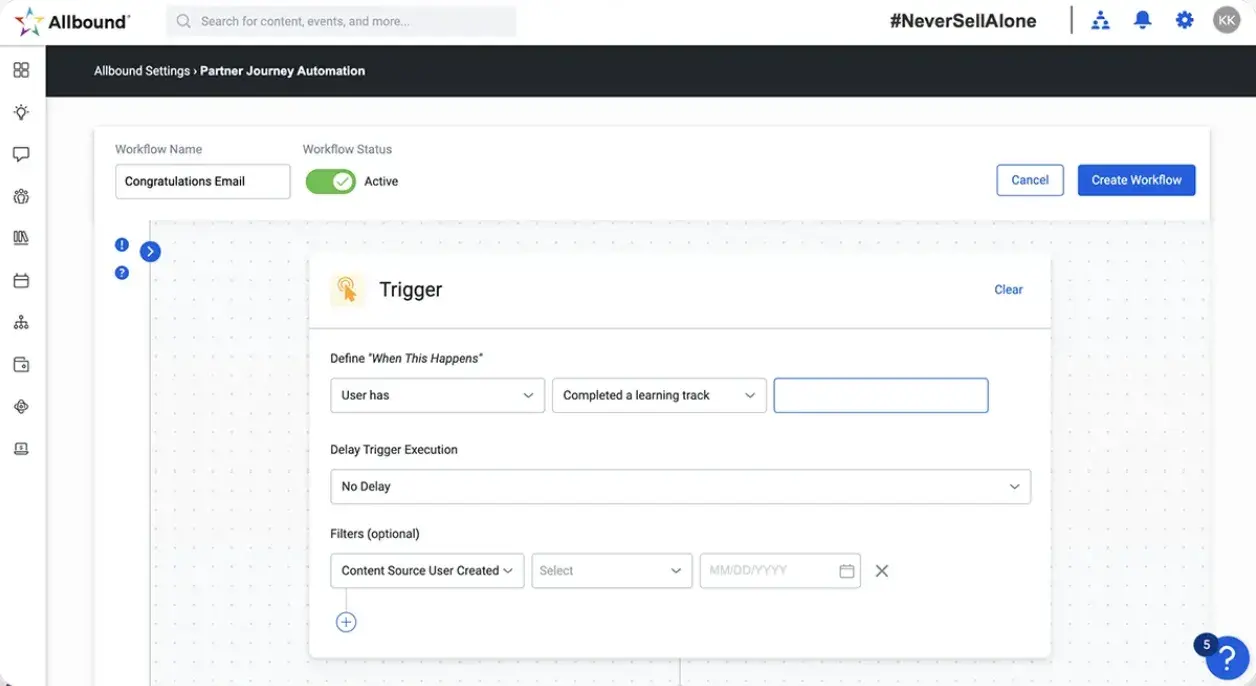Image resolution: width=1256 pixels, height=686 pixels.
Task: Click the notifications bell icon
Action: [1142, 20]
